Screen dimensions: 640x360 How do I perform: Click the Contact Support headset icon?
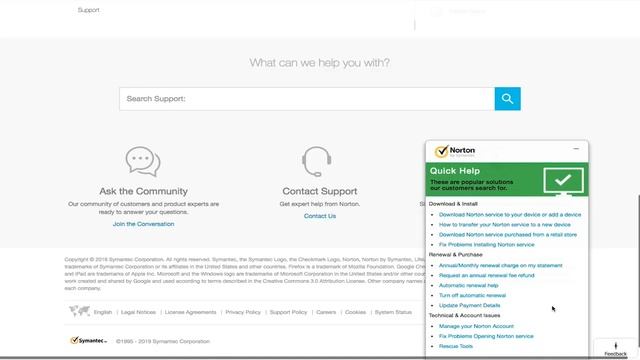[x=317, y=162]
